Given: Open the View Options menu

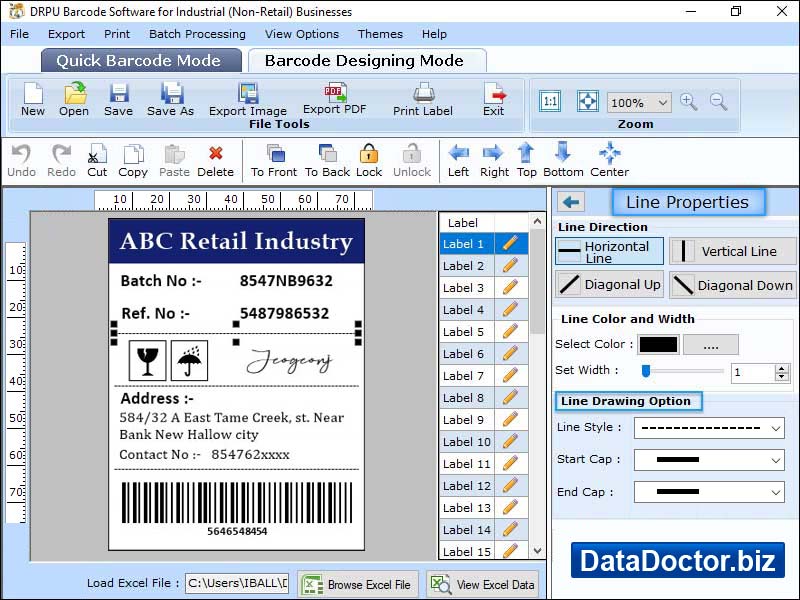Looking at the screenshot, I should coord(302,34).
